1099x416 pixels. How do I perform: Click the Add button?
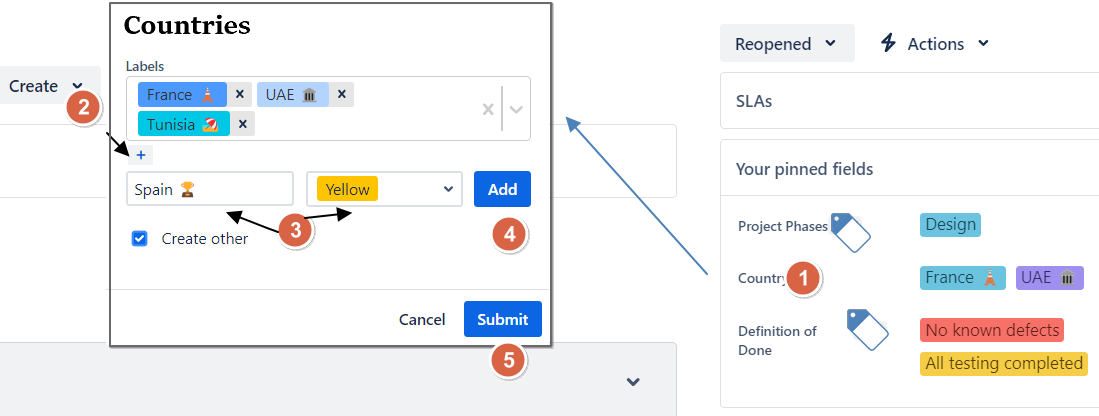pyautogui.click(x=502, y=189)
